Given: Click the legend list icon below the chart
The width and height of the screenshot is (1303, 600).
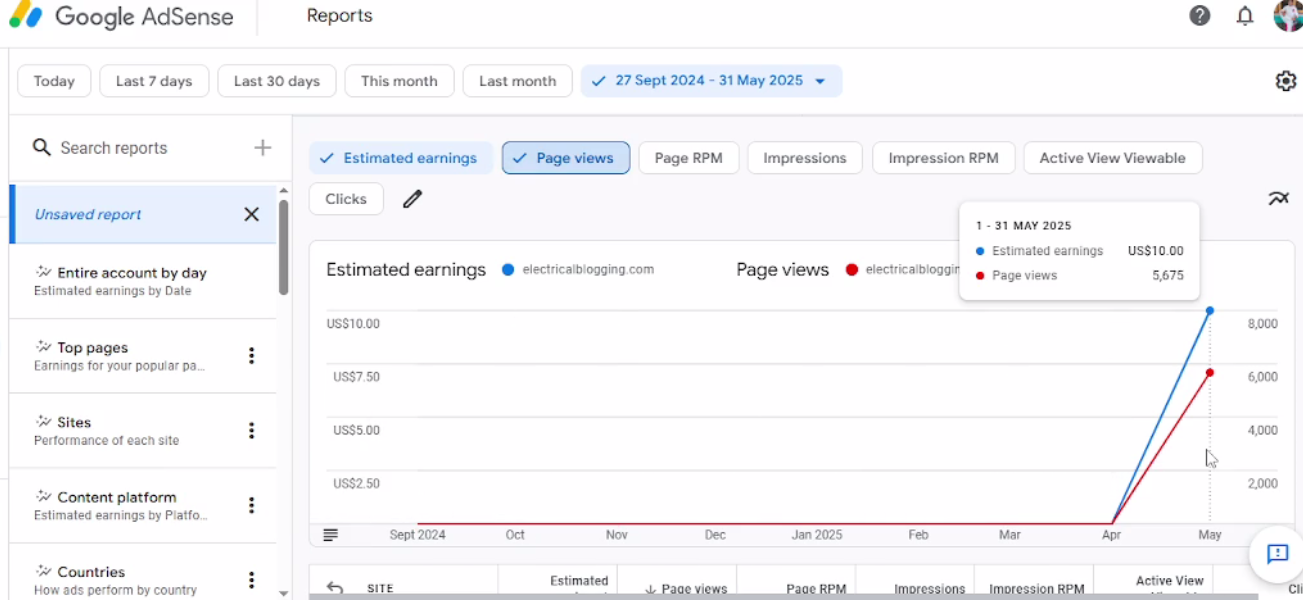Looking at the screenshot, I should [331, 535].
